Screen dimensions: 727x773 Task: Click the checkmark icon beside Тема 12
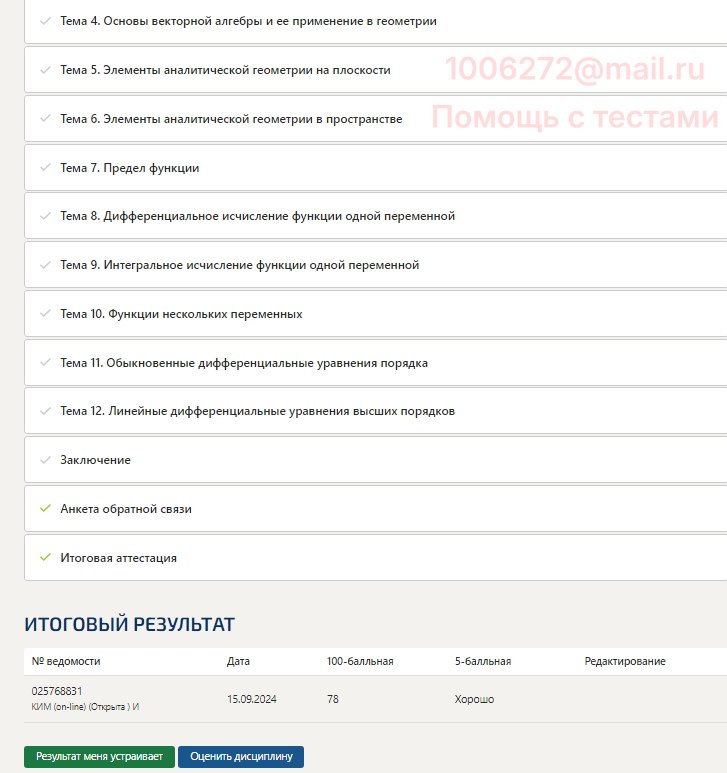point(45,411)
